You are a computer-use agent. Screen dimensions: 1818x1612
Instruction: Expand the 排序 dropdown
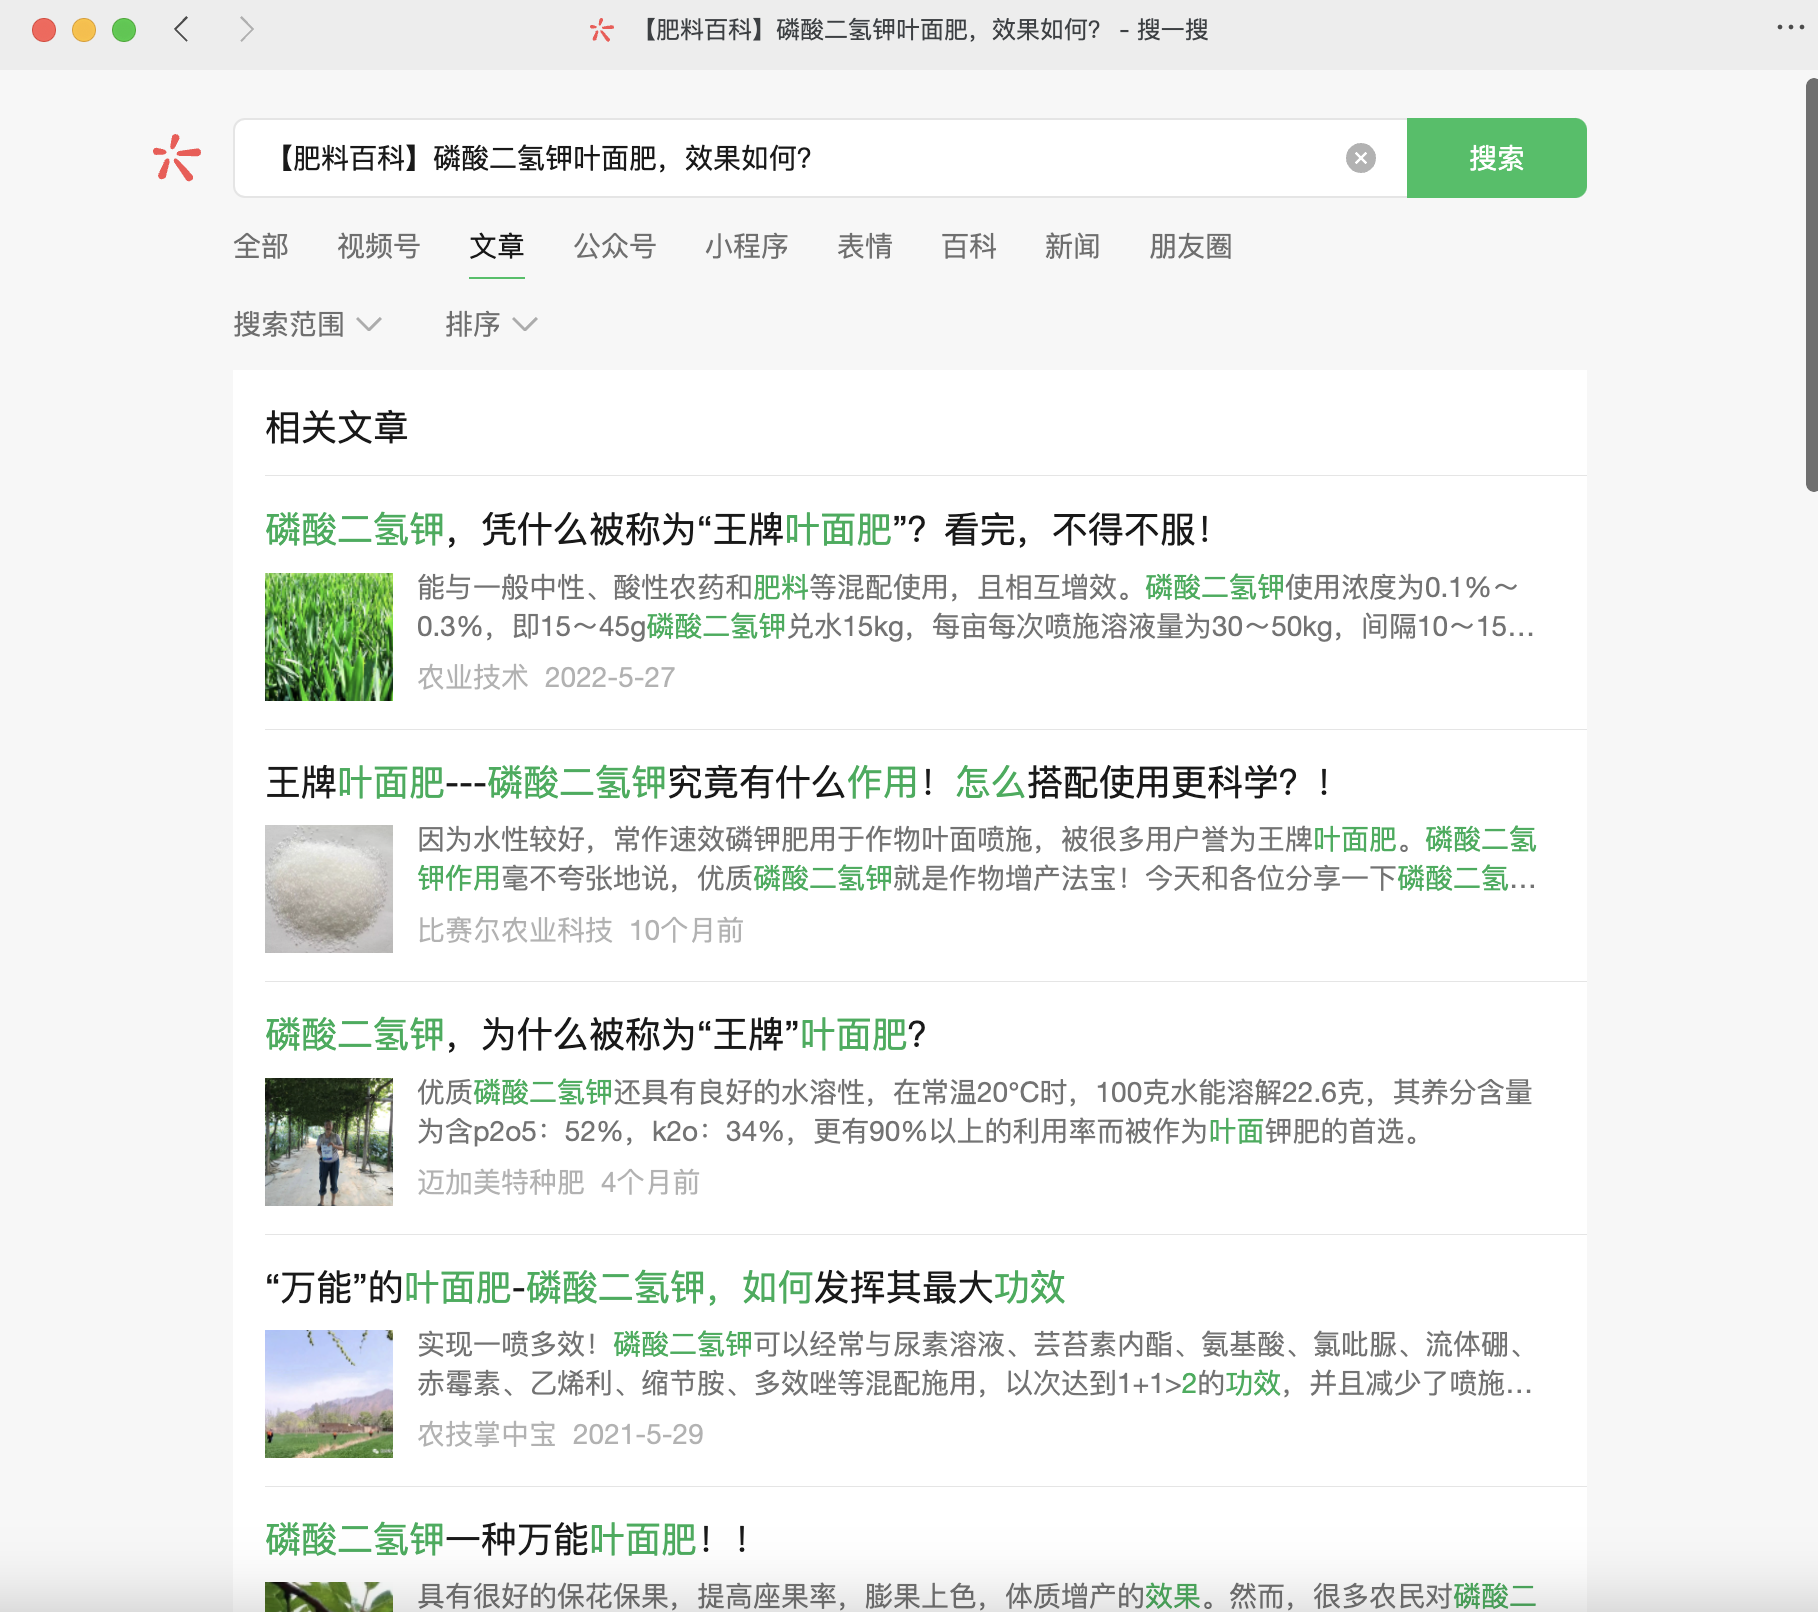[491, 324]
